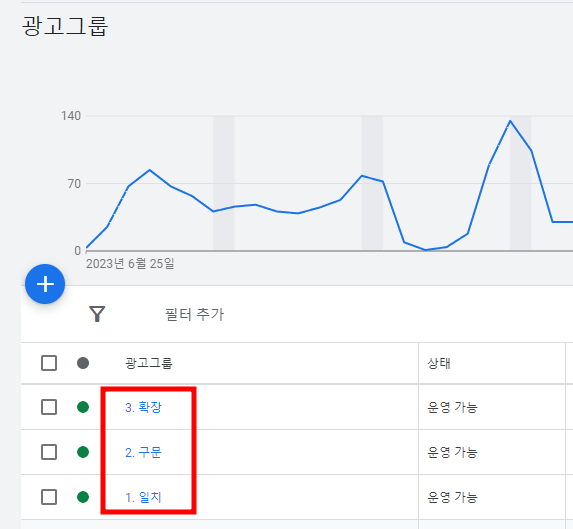This screenshot has height=529, width=573.
Task: Click green status dot for 2. 구문
Action: click(x=83, y=452)
